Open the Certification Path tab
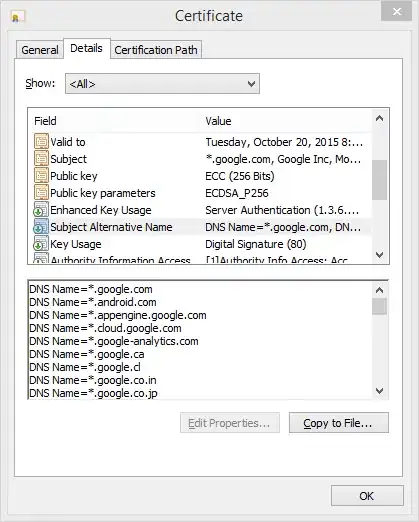 point(156,50)
